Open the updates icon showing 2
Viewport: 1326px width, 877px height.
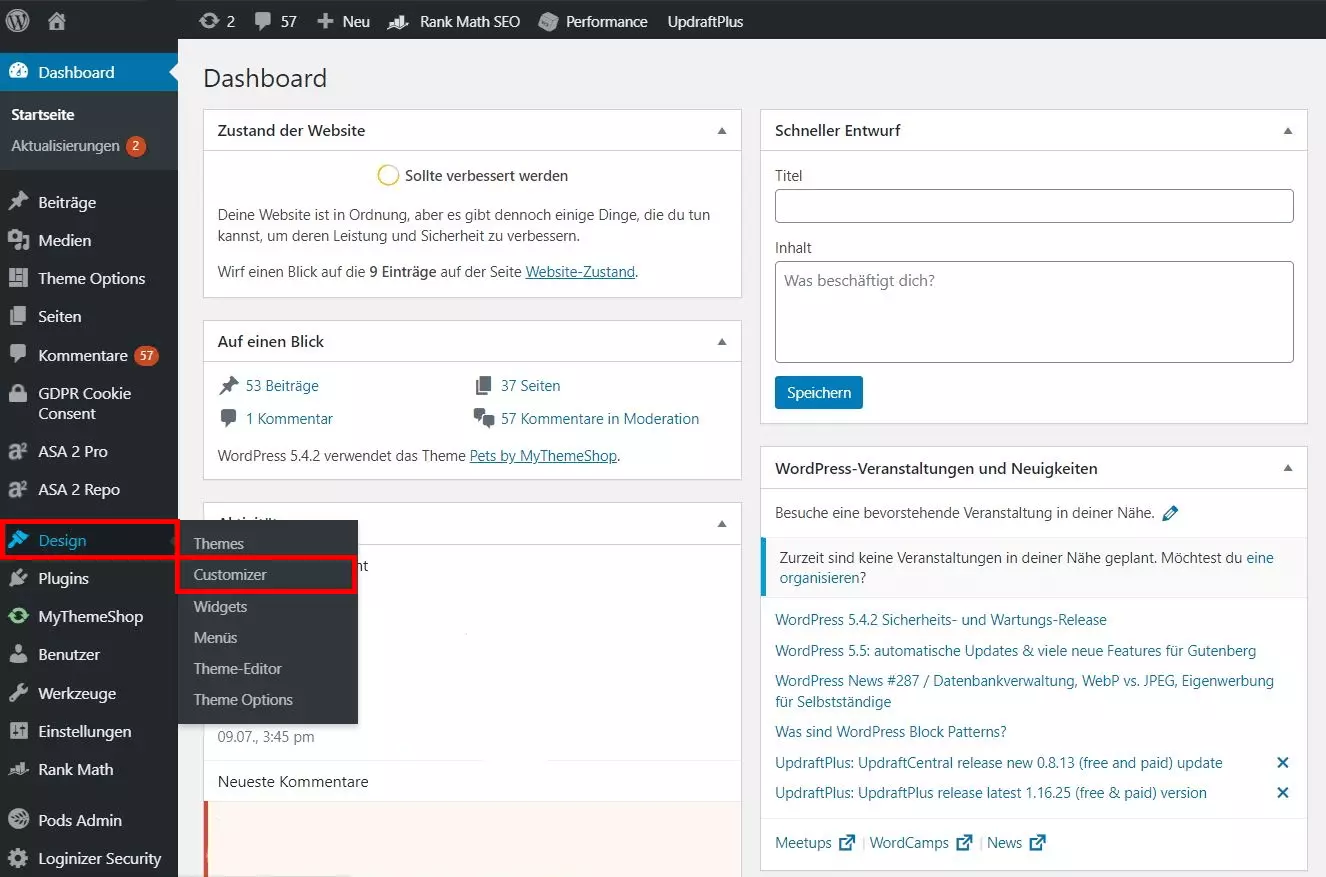click(217, 21)
